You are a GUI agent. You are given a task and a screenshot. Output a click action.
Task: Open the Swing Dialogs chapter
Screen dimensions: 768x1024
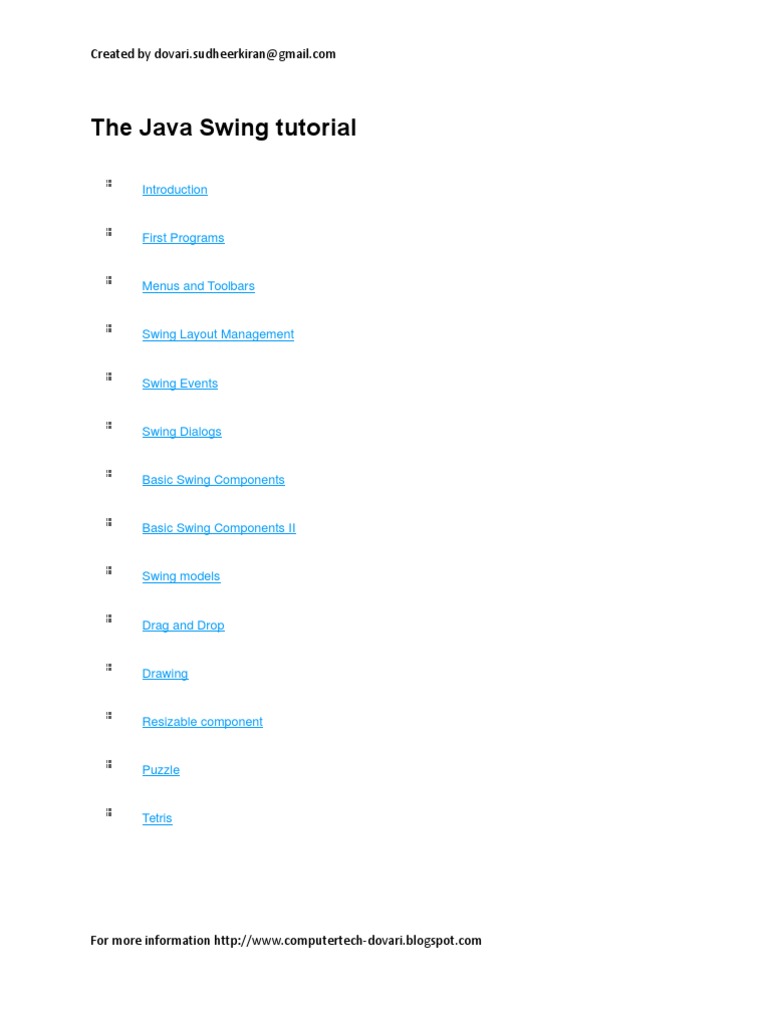pos(182,432)
